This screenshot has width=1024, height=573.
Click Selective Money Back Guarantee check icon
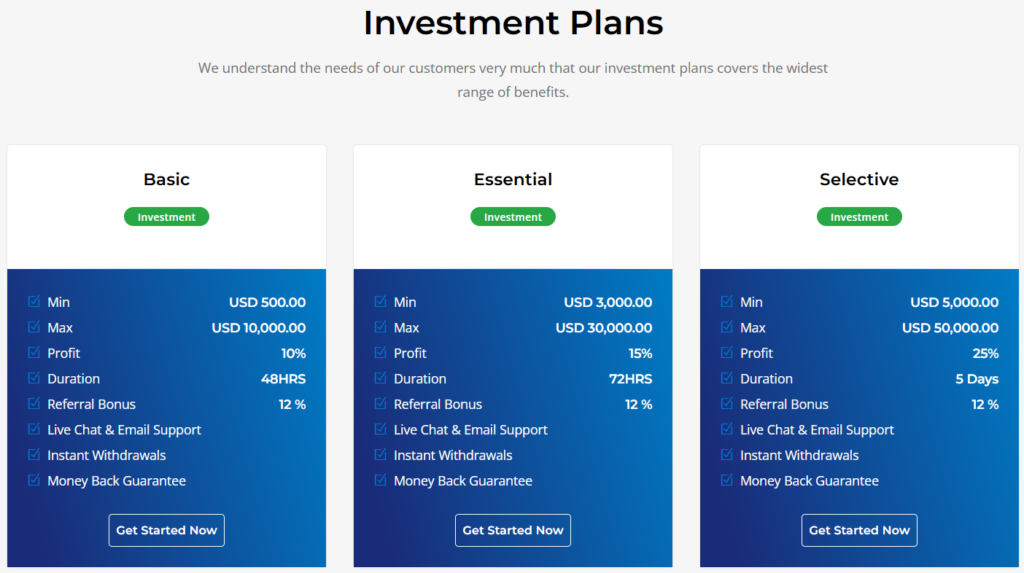727,481
